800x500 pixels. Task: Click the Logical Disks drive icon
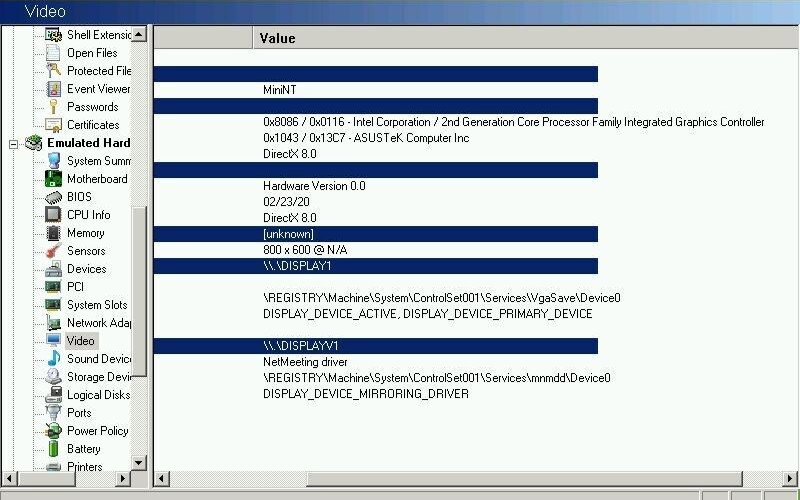click(53, 395)
